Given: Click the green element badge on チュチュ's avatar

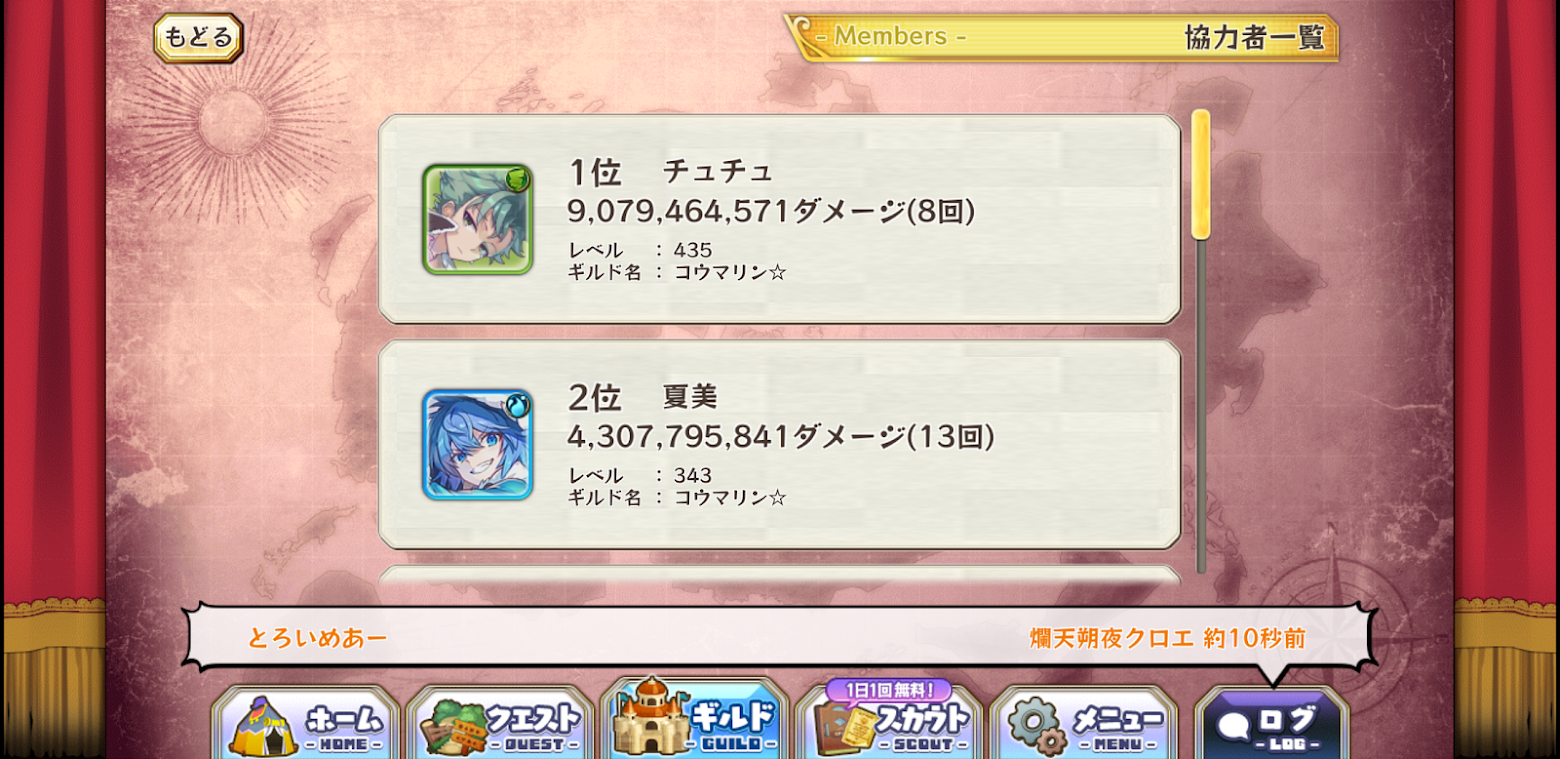Looking at the screenshot, I should click(x=517, y=180).
